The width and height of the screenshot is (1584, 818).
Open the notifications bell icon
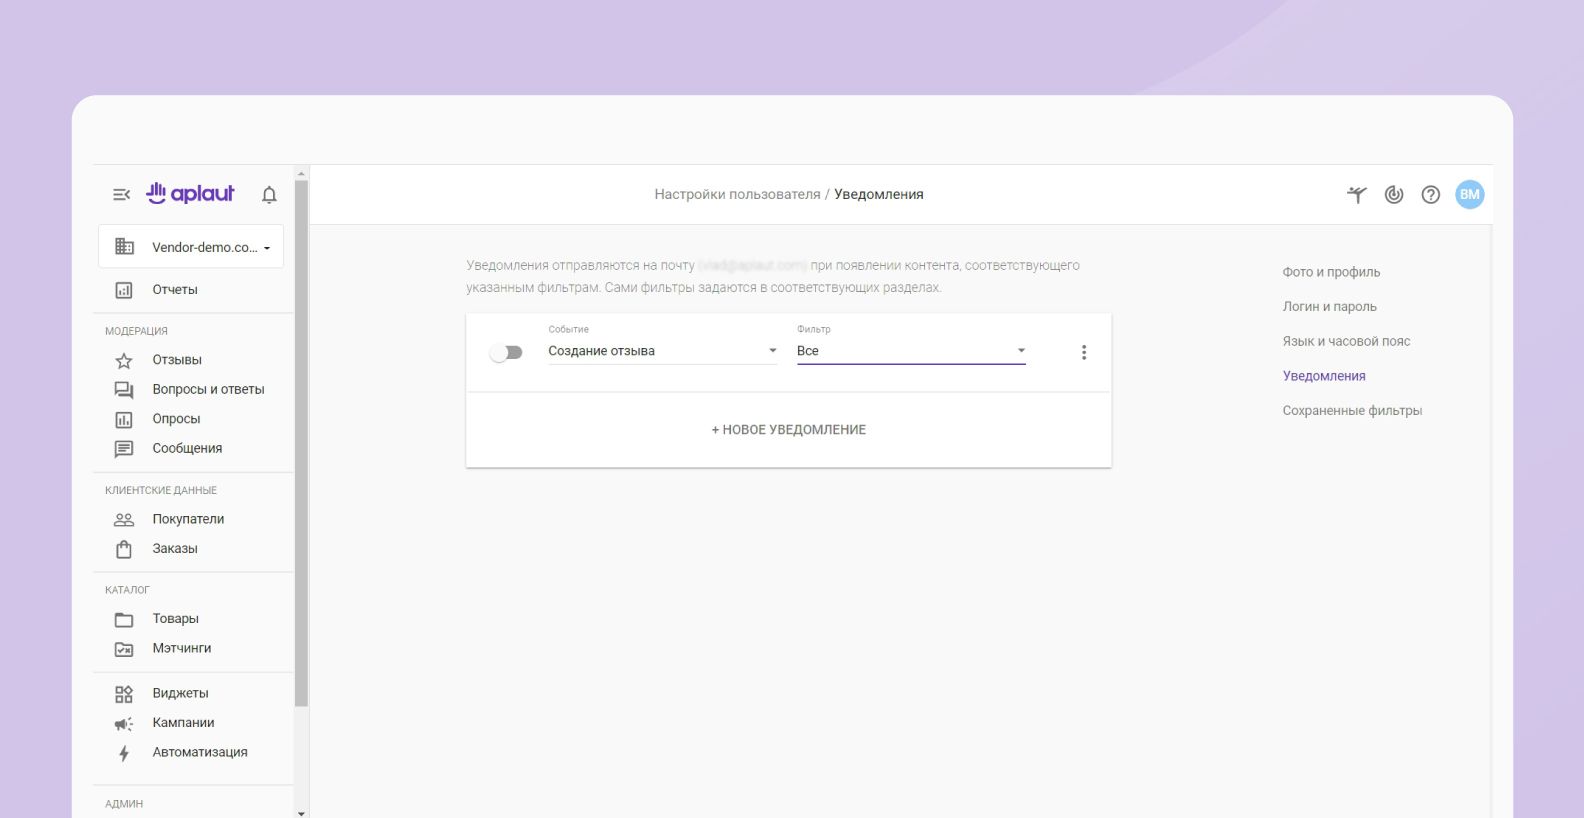[x=269, y=195]
